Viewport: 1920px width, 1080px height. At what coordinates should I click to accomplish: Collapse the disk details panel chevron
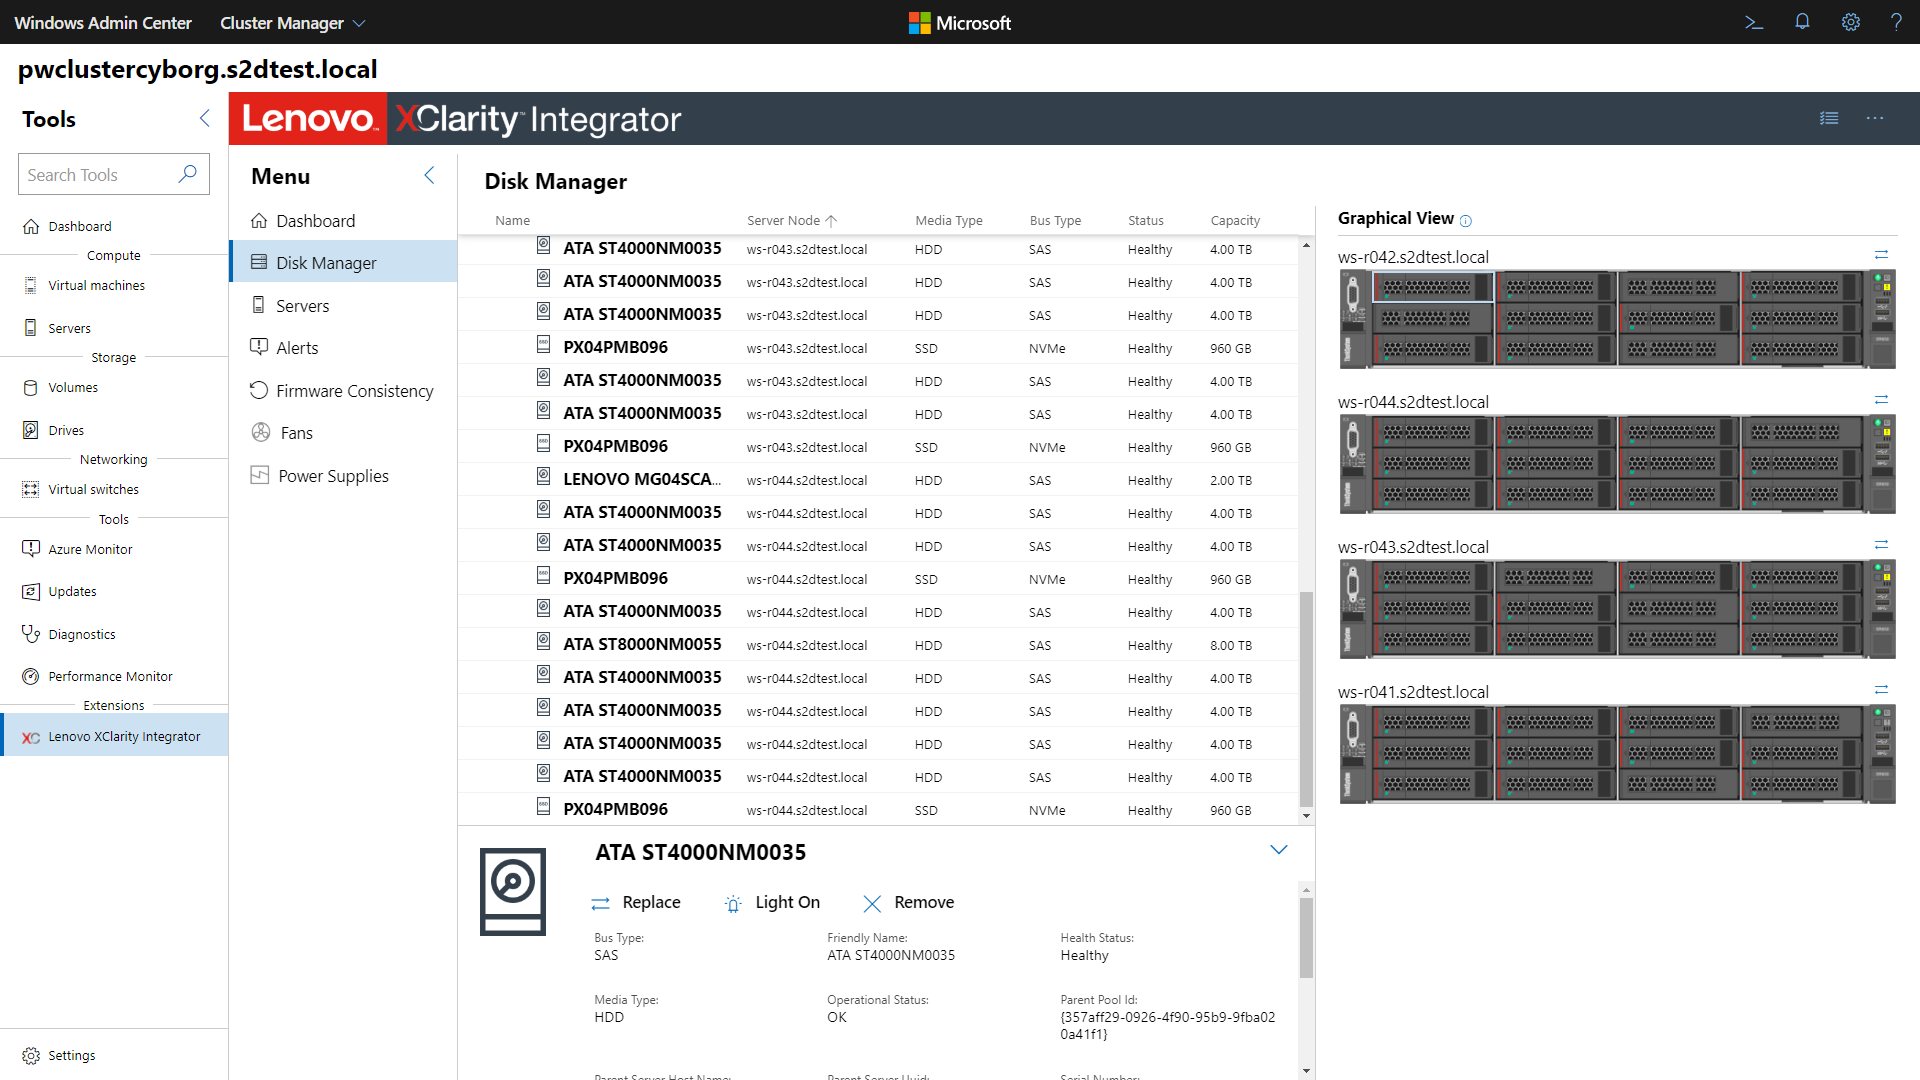[x=1278, y=850]
